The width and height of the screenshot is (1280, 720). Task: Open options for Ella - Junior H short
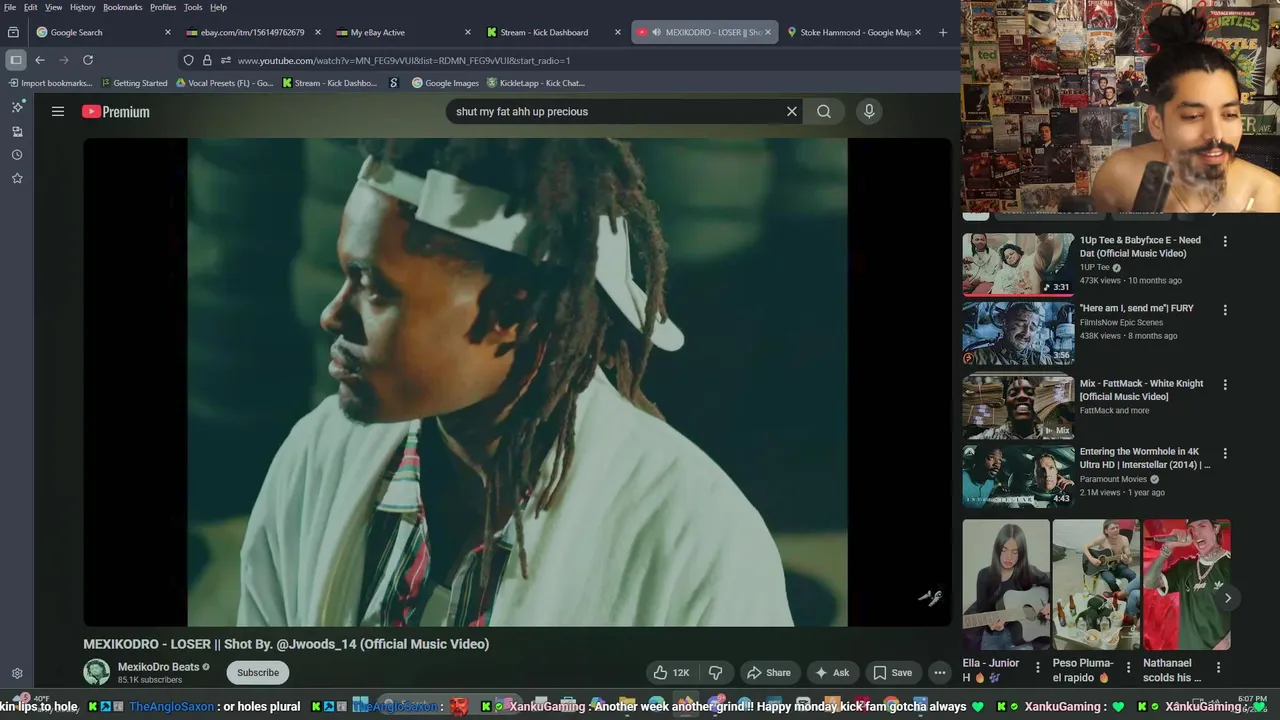point(1037,667)
